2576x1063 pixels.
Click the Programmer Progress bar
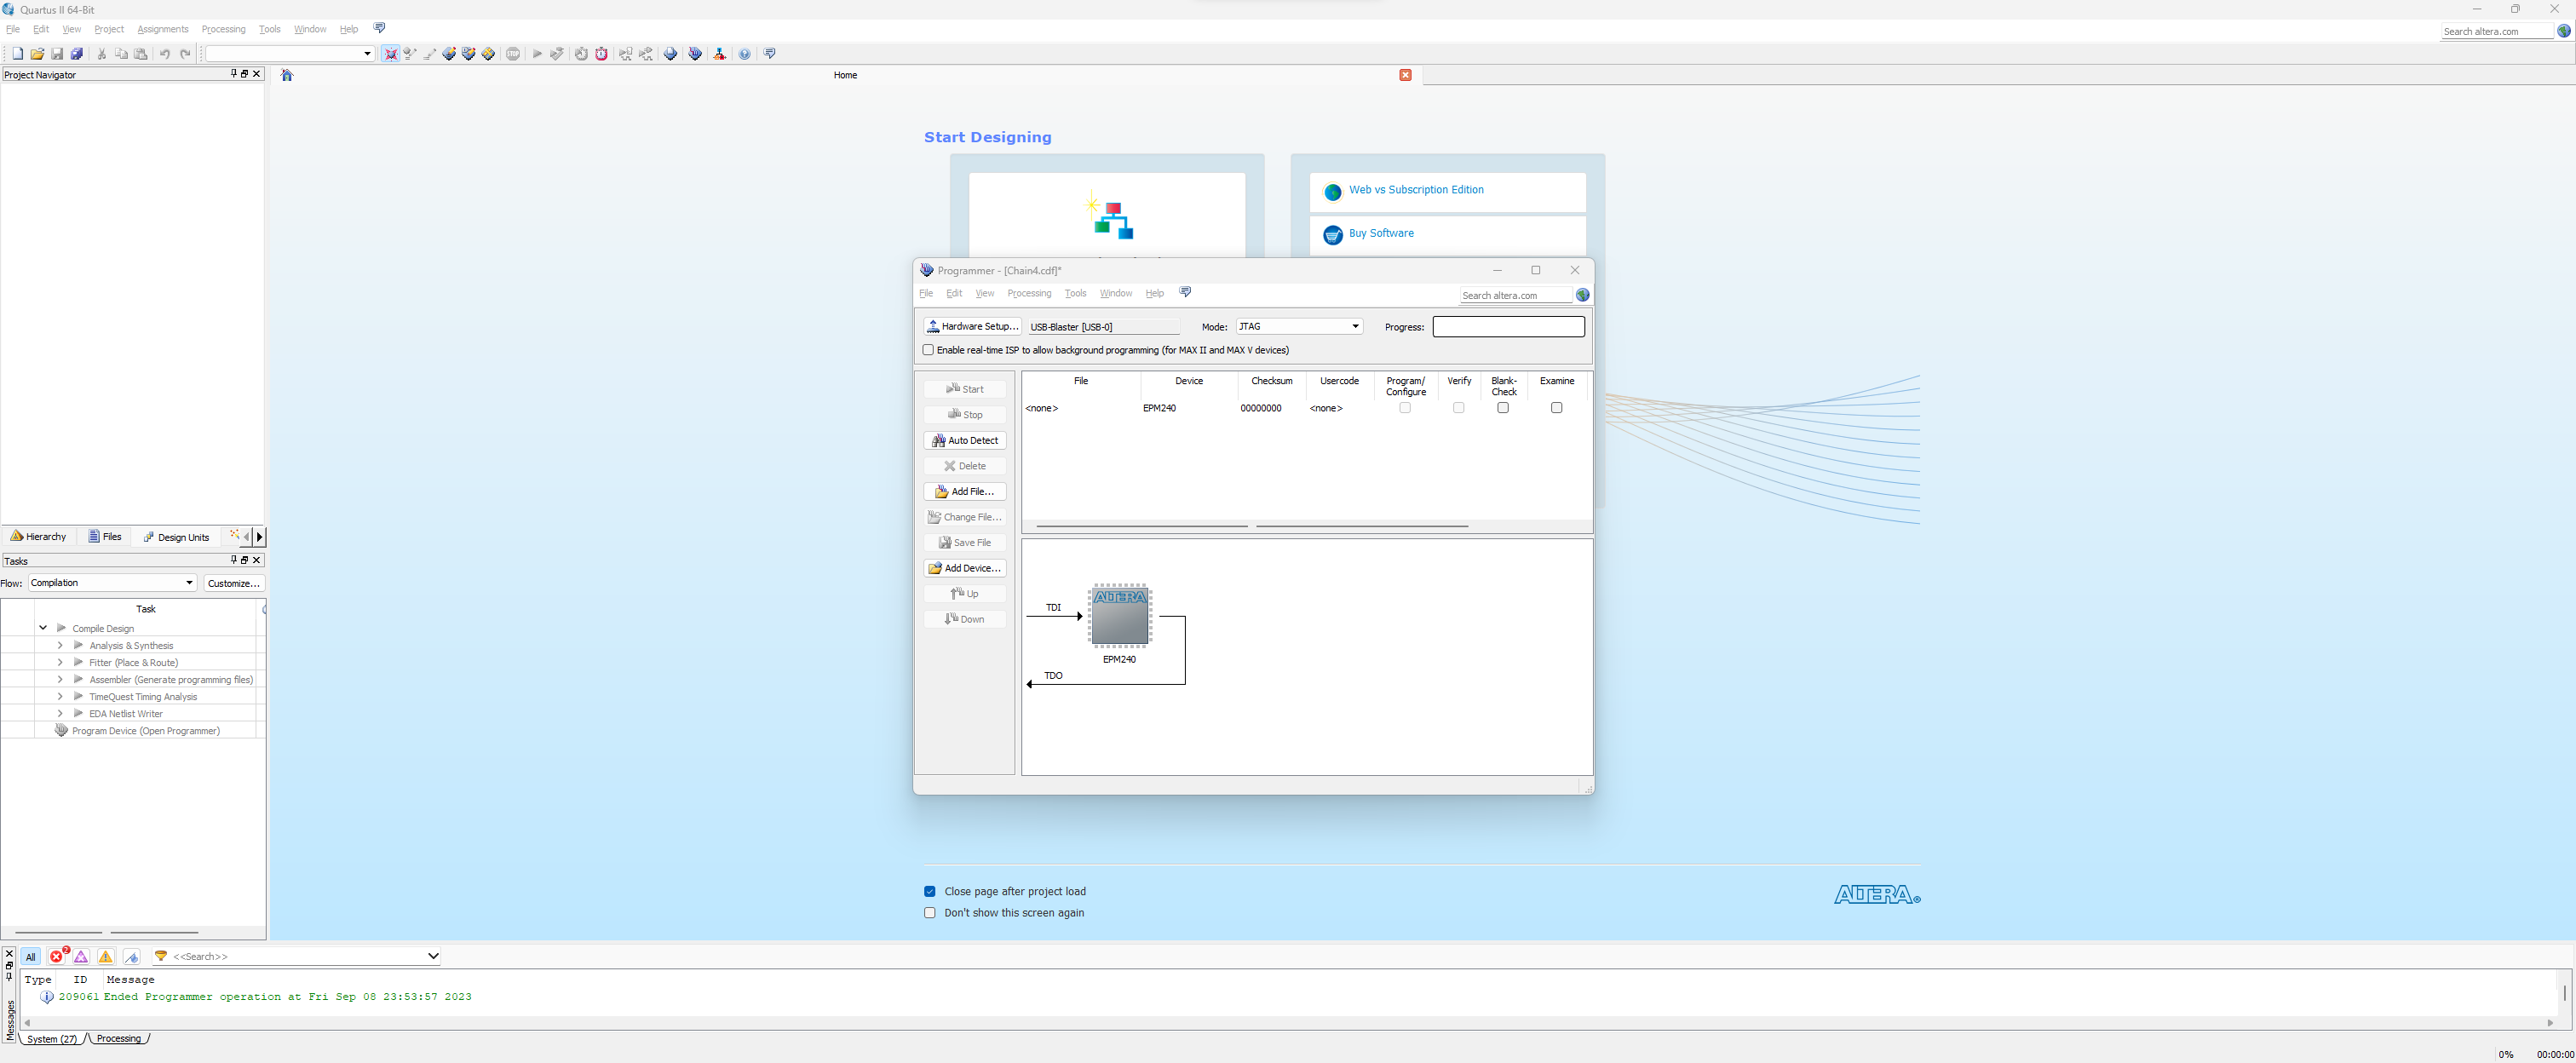(x=1509, y=326)
